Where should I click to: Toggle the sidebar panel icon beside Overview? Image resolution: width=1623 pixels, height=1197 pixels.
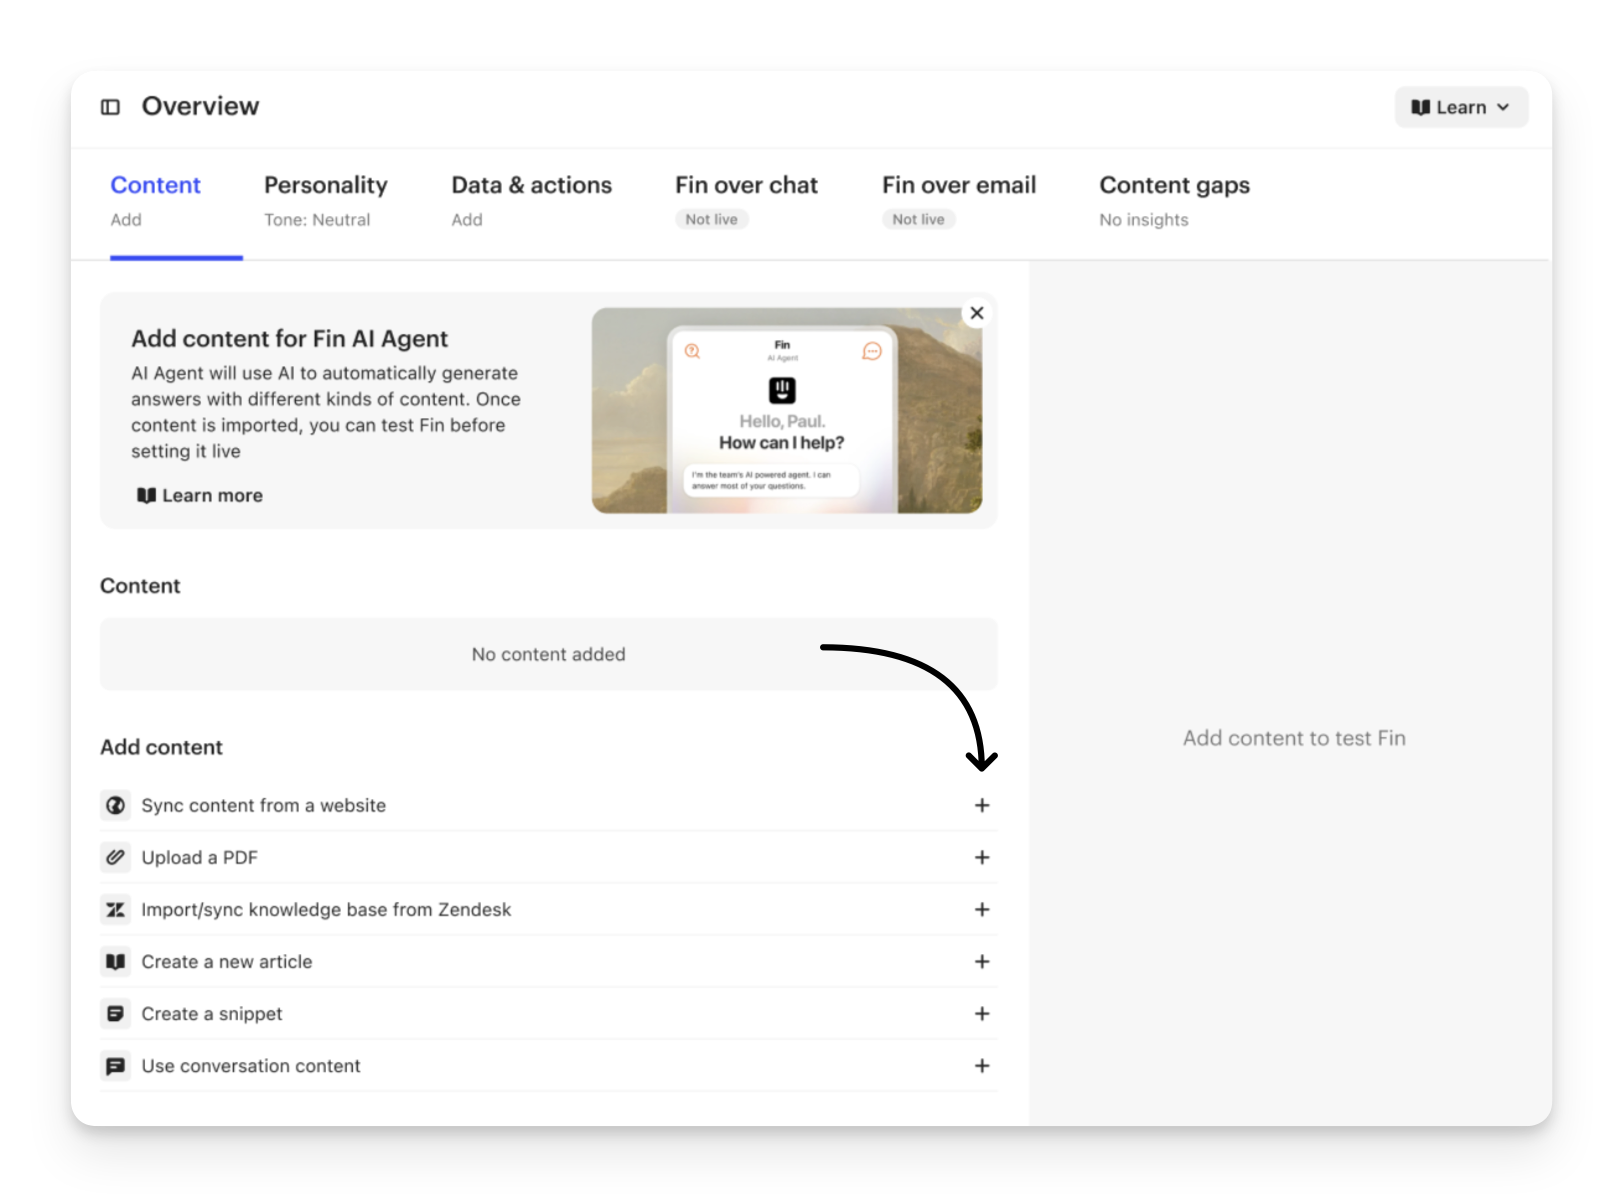click(111, 107)
